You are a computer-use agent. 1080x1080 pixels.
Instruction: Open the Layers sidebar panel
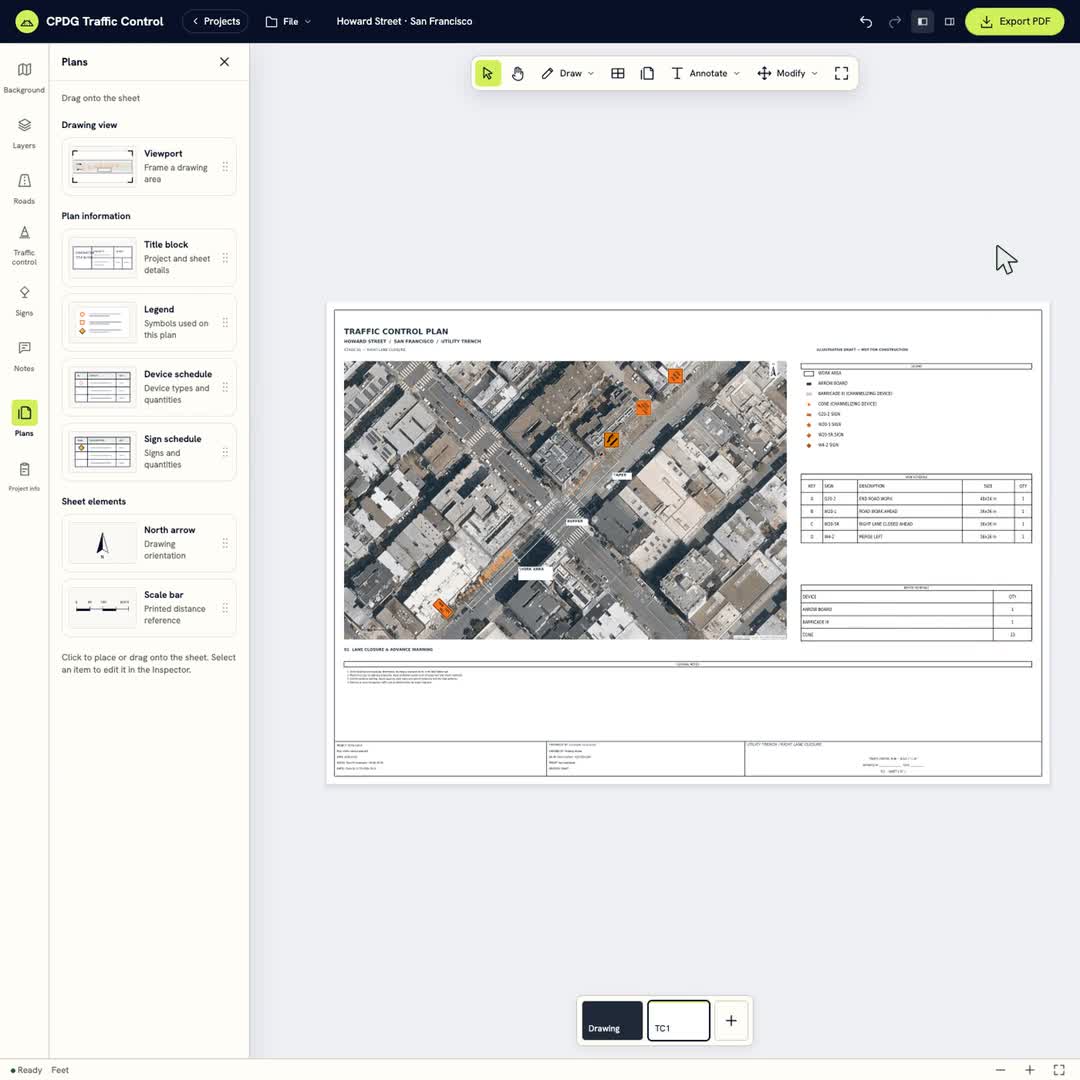tap(24, 133)
